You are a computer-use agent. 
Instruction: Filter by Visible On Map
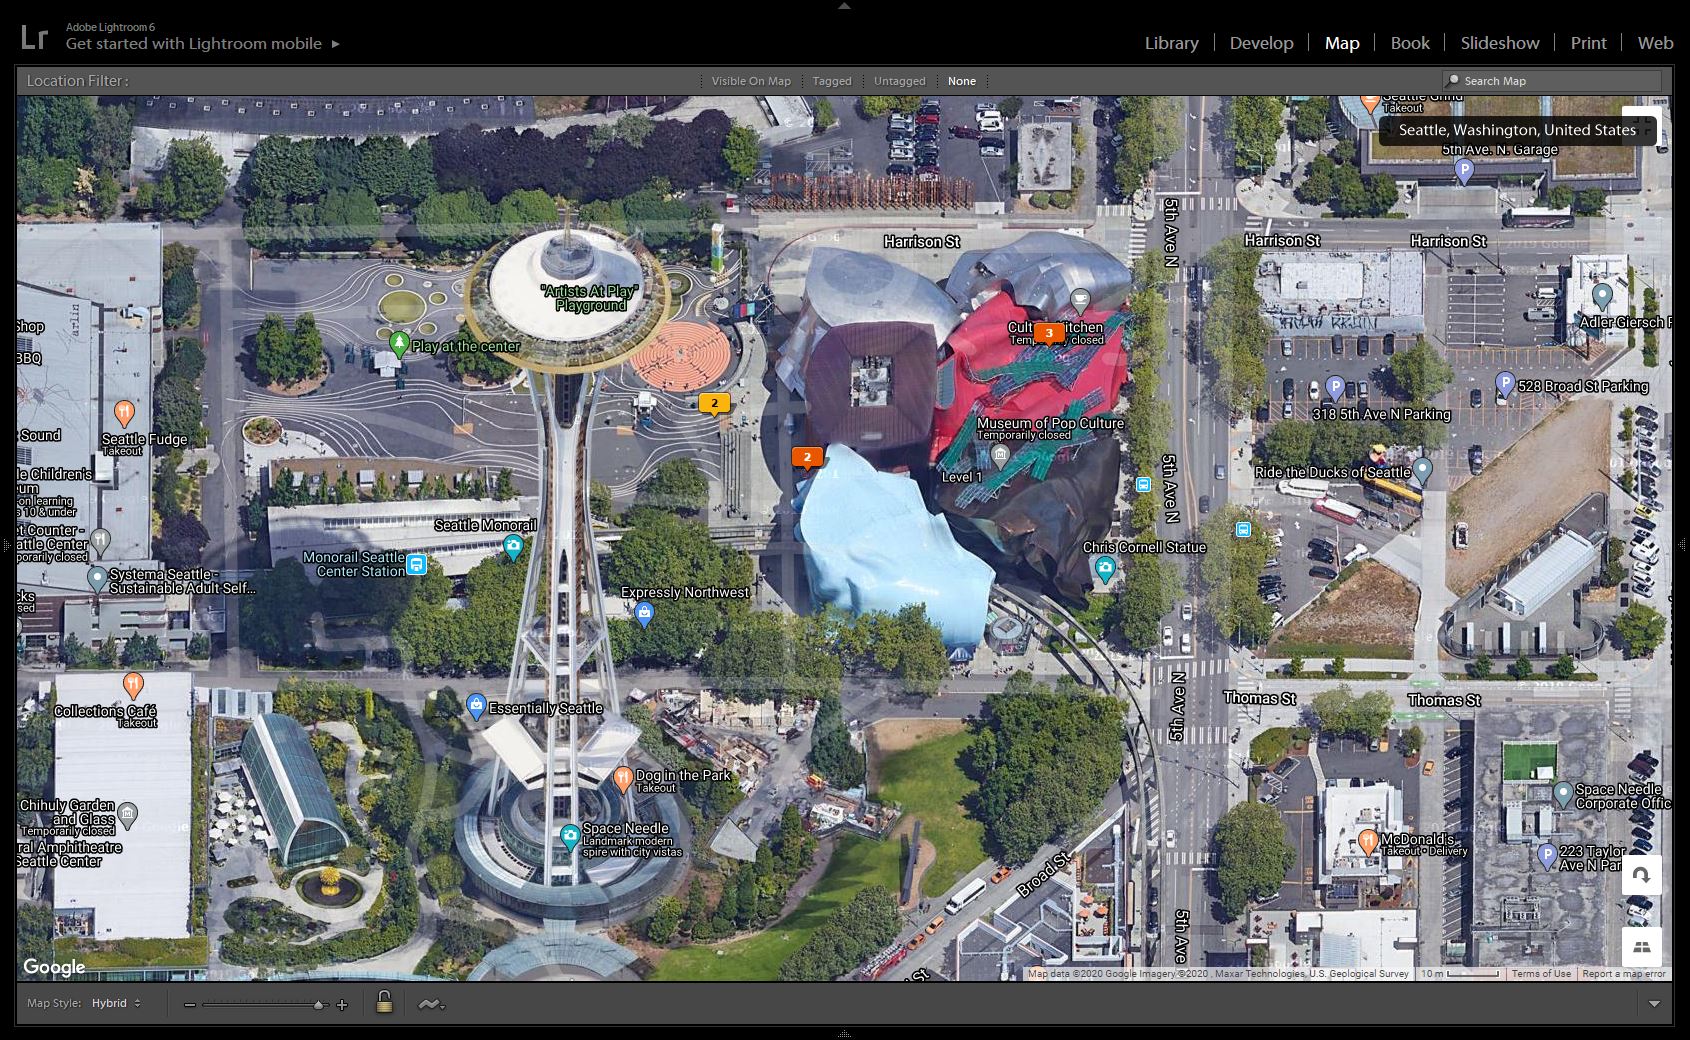click(x=751, y=81)
